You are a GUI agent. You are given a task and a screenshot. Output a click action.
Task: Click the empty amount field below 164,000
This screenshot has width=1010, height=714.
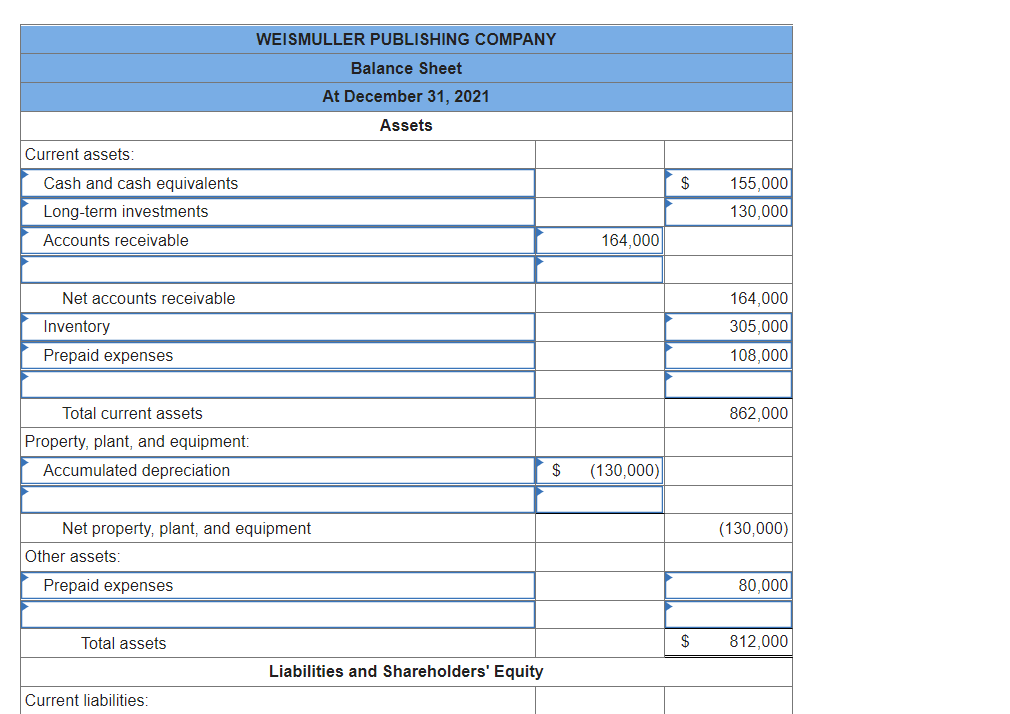(x=598, y=268)
